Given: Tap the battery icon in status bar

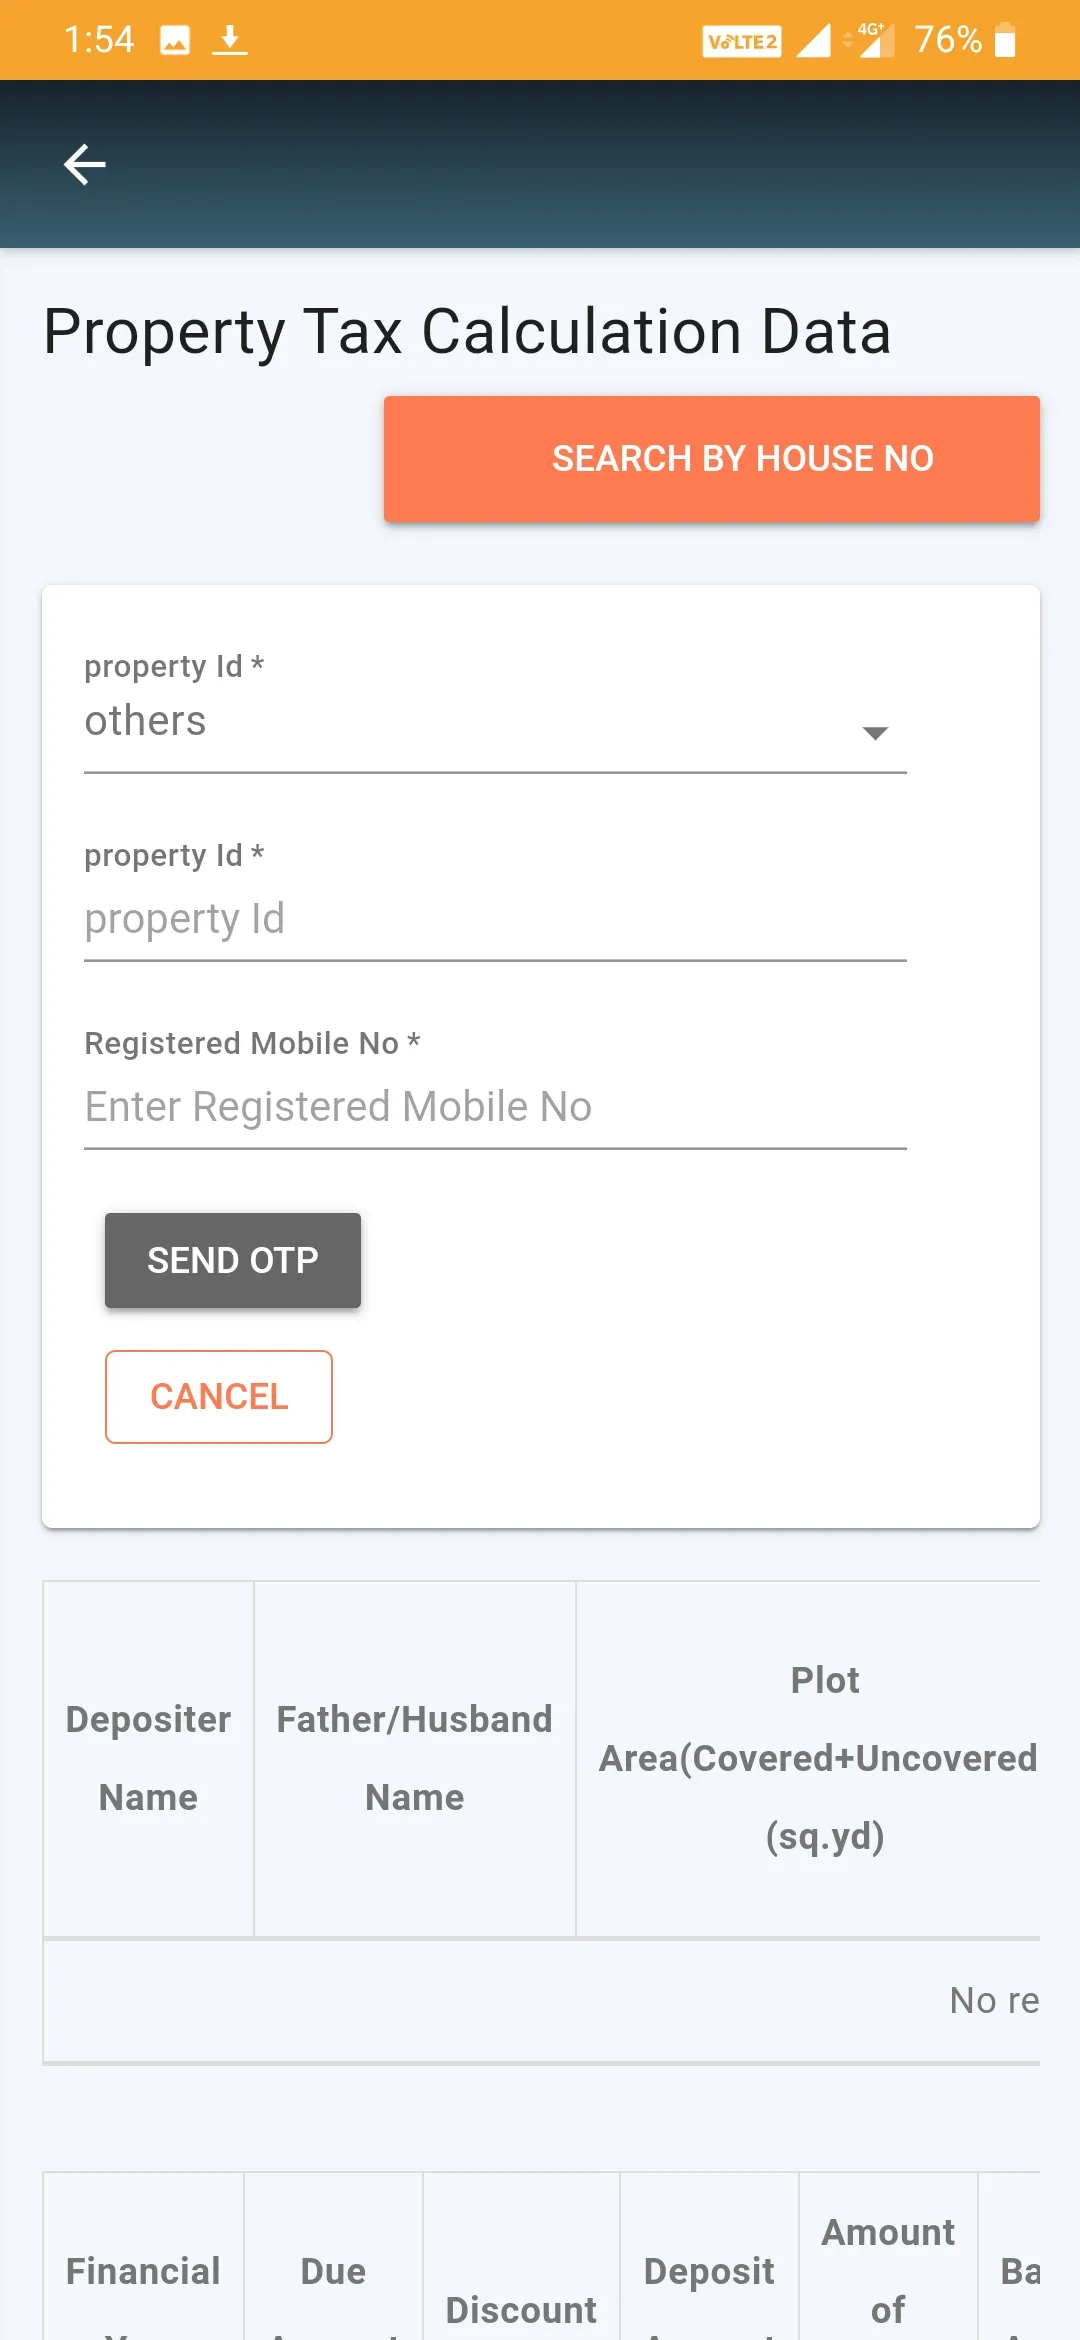Looking at the screenshot, I should coord(1005,41).
